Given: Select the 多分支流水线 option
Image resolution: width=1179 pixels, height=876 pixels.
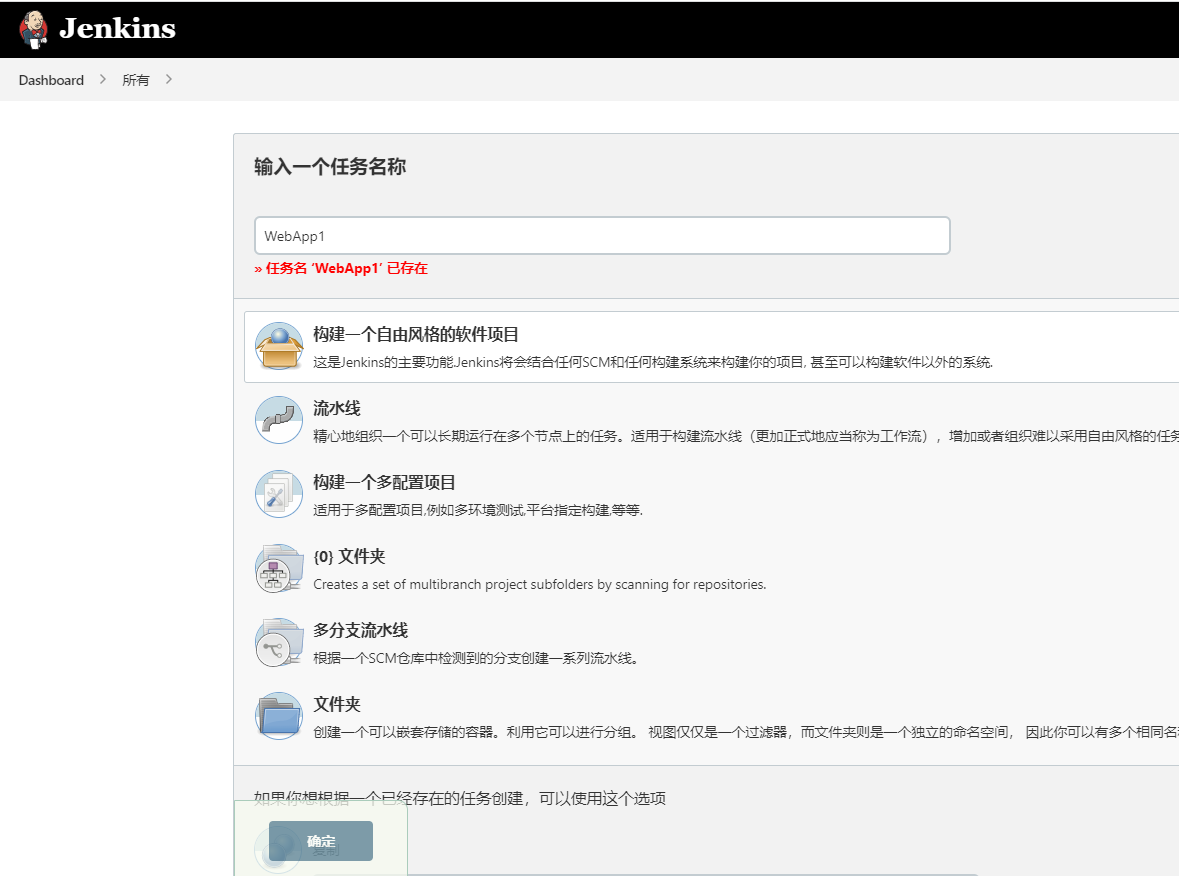Looking at the screenshot, I should click(360, 630).
